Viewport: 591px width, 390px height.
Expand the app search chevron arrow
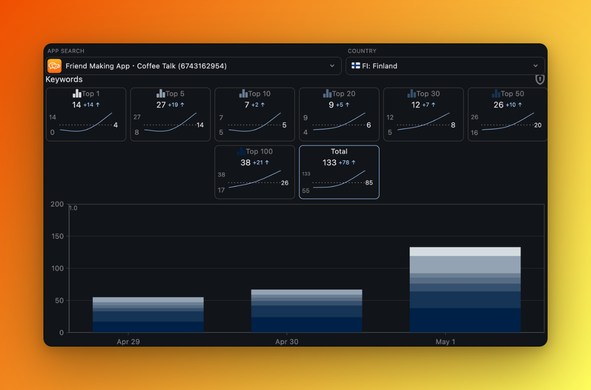point(332,66)
